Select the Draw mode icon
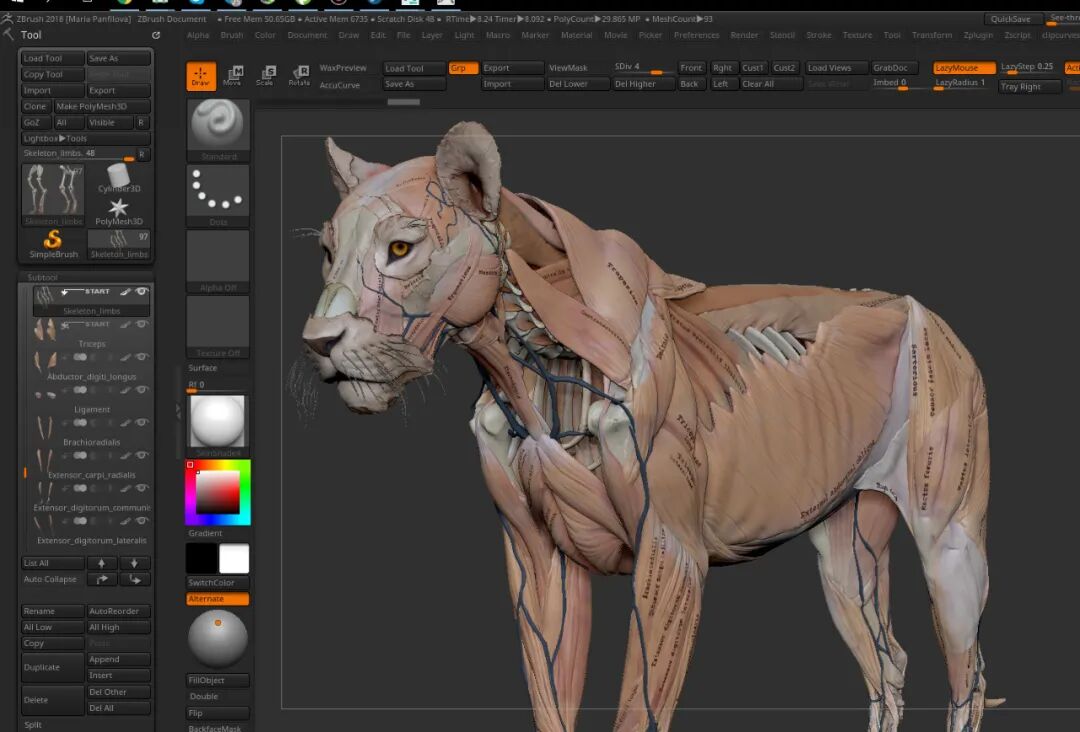The height and width of the screenshot is (732, 1080). tap(200, 76)
